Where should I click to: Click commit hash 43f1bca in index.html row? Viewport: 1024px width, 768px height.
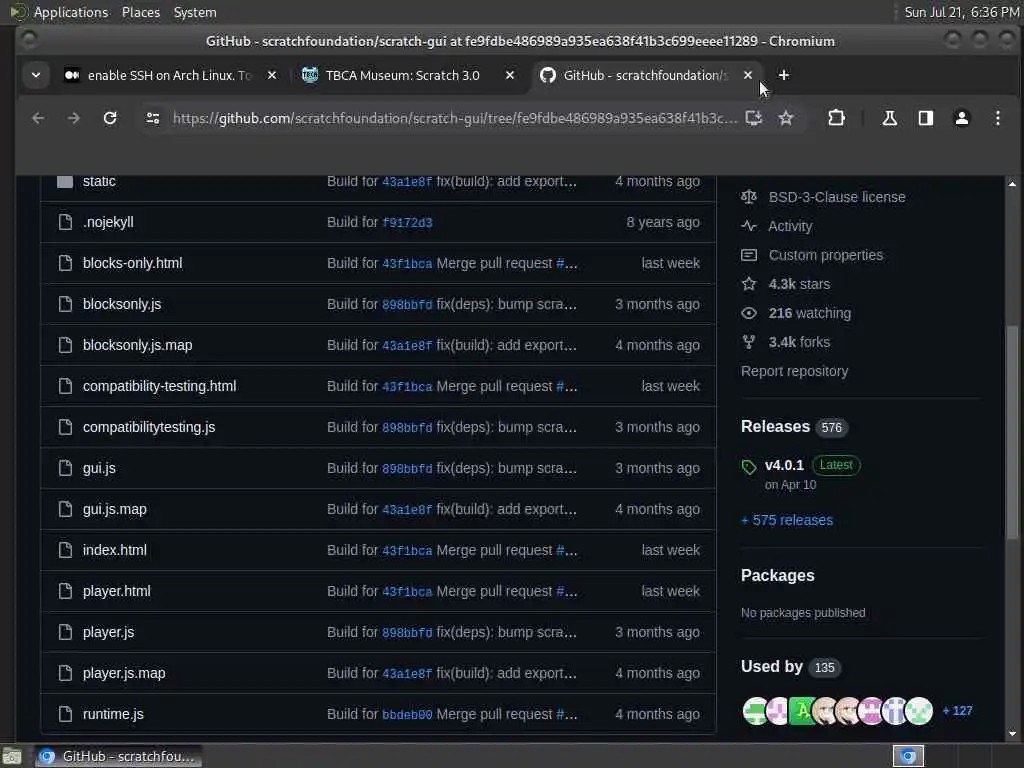click(x=407, y=551)
